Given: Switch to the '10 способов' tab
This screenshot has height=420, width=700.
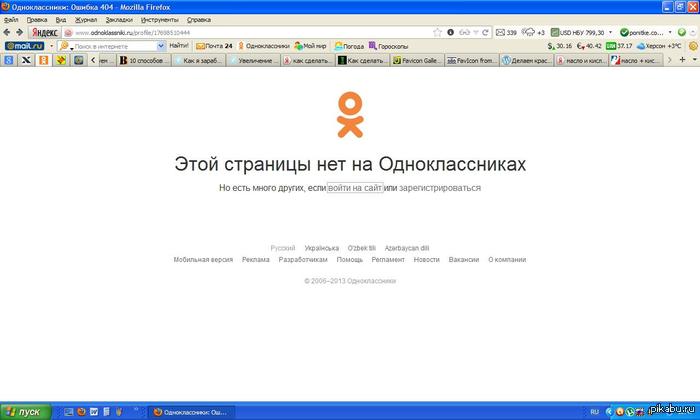Looking at the screenshot, I should (x=144, y=60).
